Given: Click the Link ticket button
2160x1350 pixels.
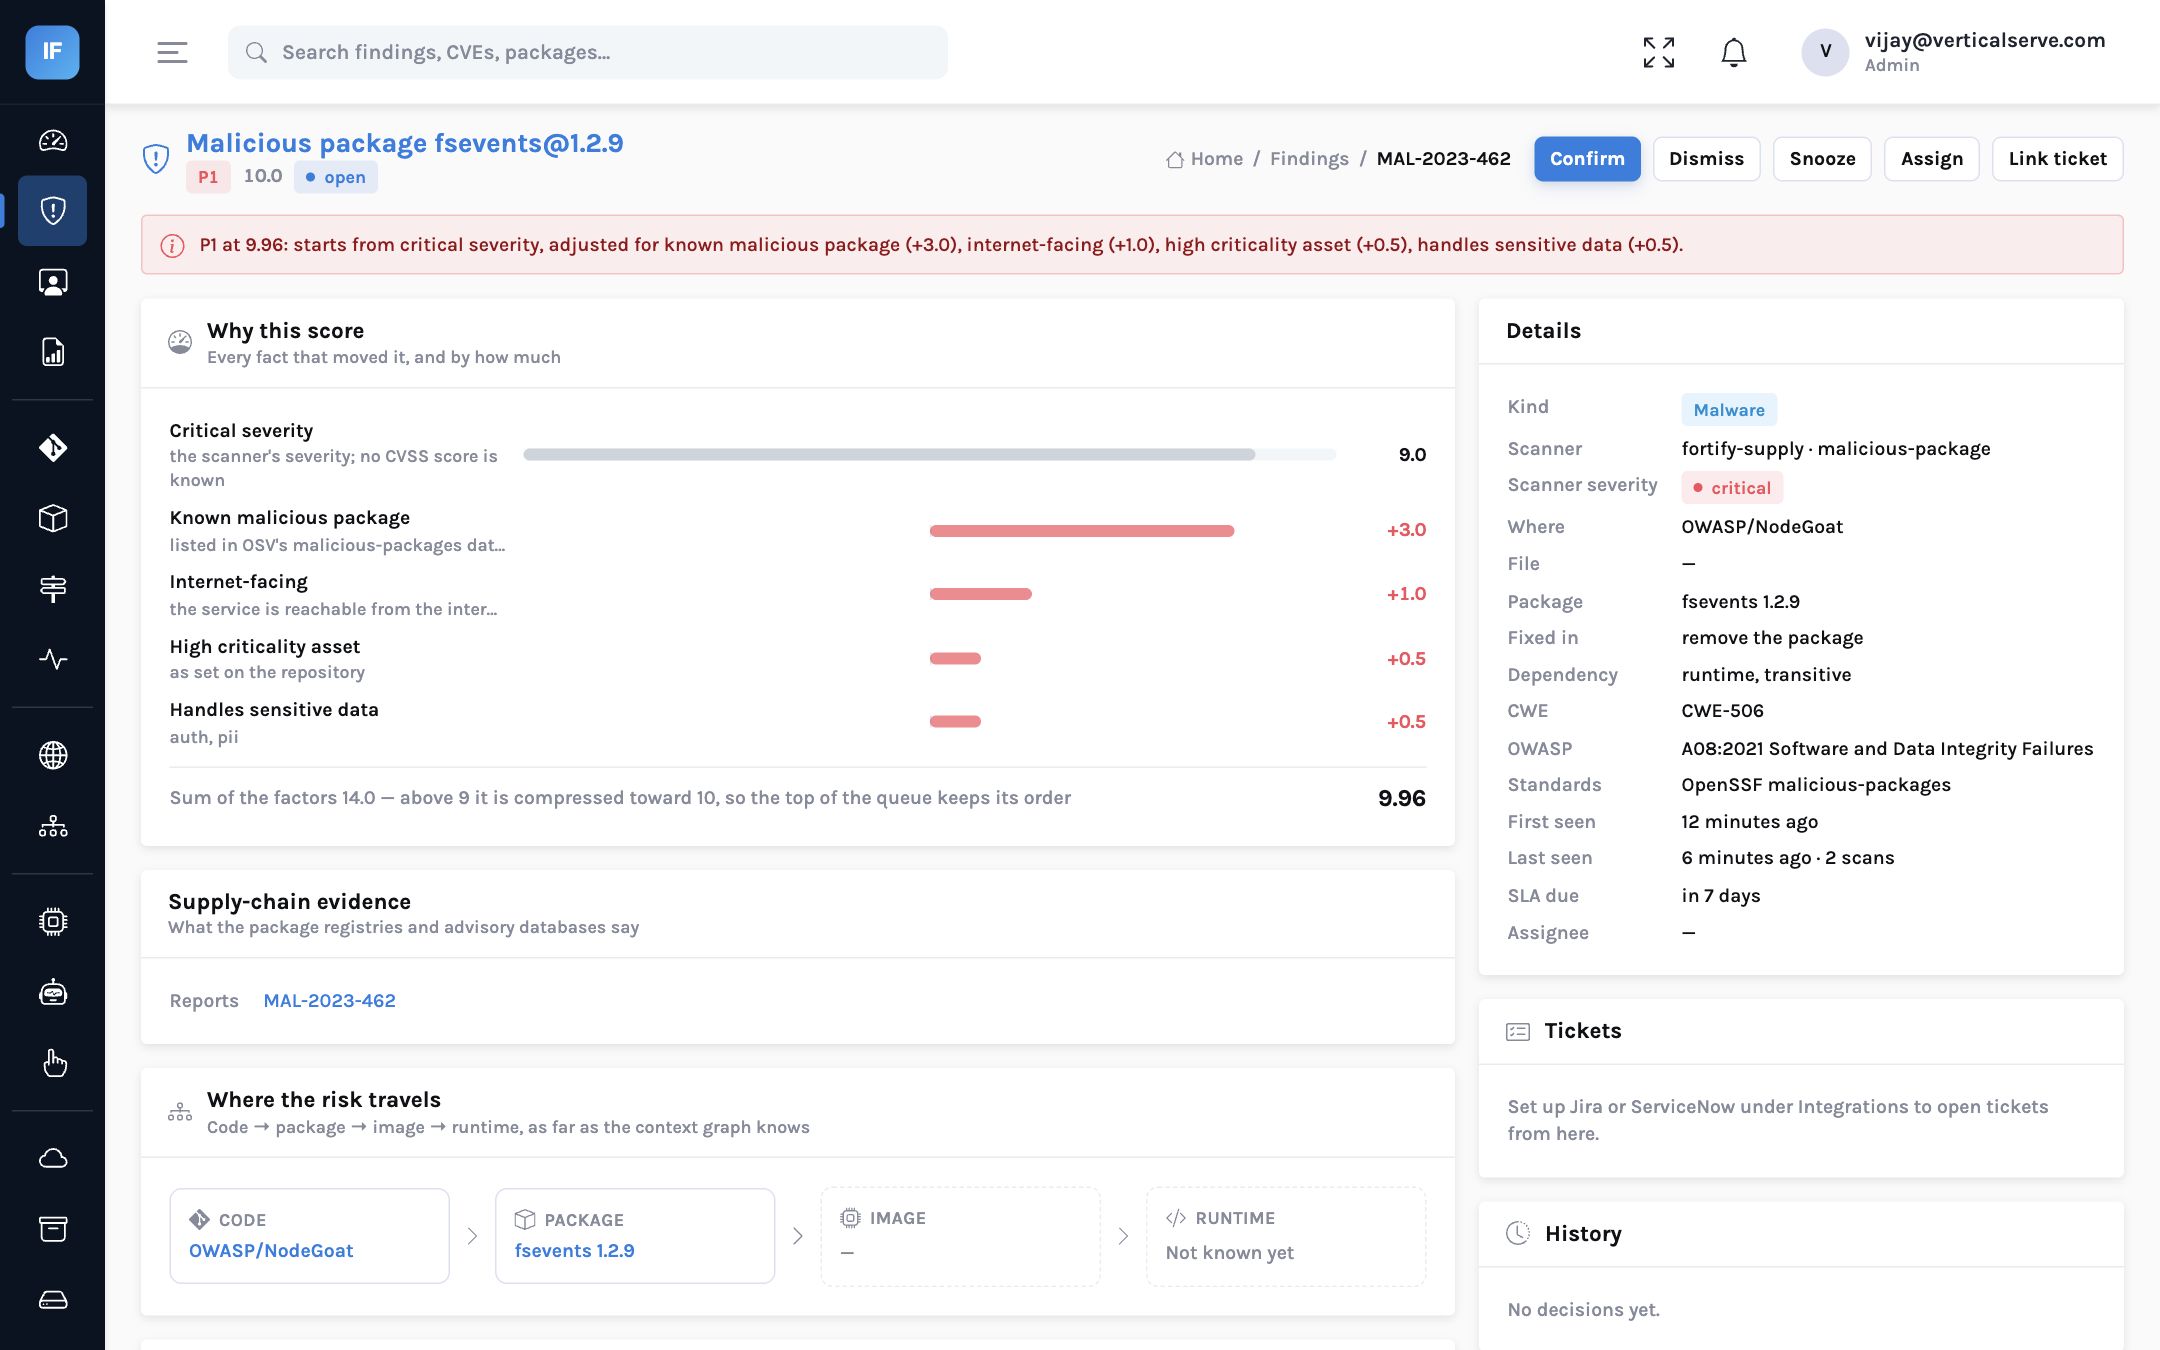Looking at the screenshot, I should pyautogui.click(x=2057, y=159).
